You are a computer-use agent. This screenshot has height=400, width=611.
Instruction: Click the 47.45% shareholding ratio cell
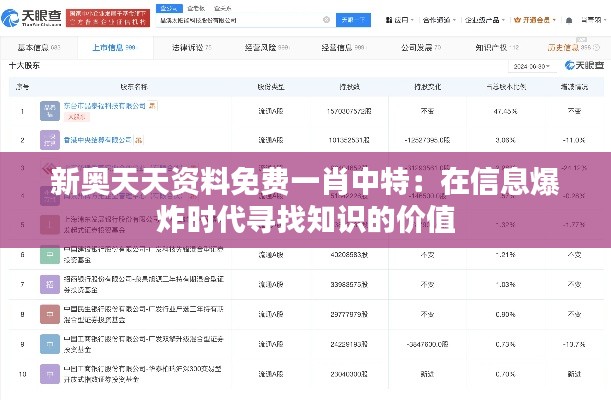coord(505,111)
